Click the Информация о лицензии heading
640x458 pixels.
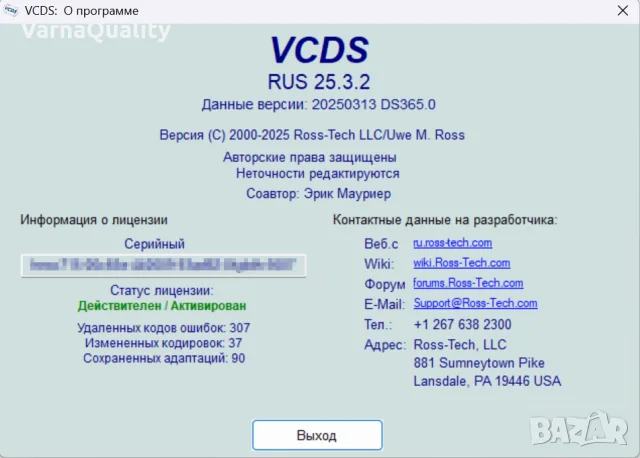coord(94,220)
